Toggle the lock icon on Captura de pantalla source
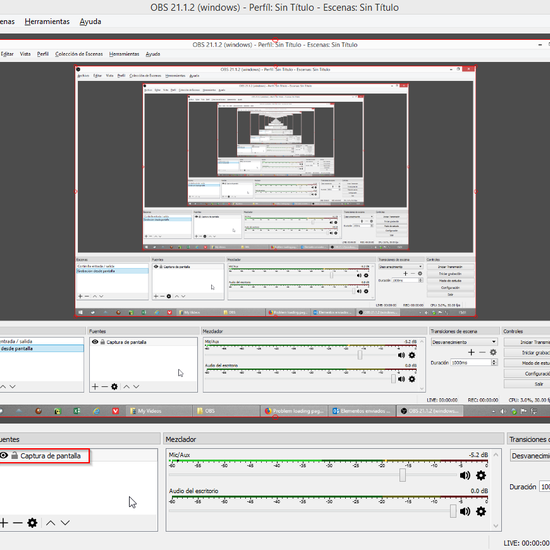Viewport: 550px width, 550px height. [x=14, y=456]
